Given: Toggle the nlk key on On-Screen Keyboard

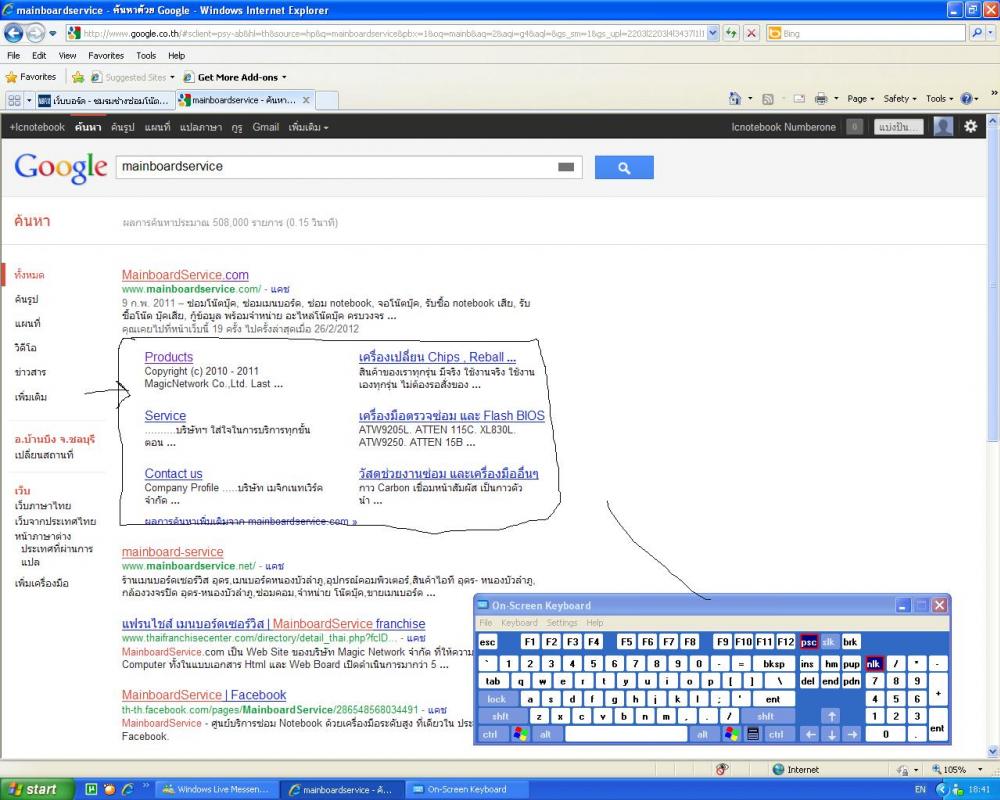Looking at the screenshot, I should point(873,663).
